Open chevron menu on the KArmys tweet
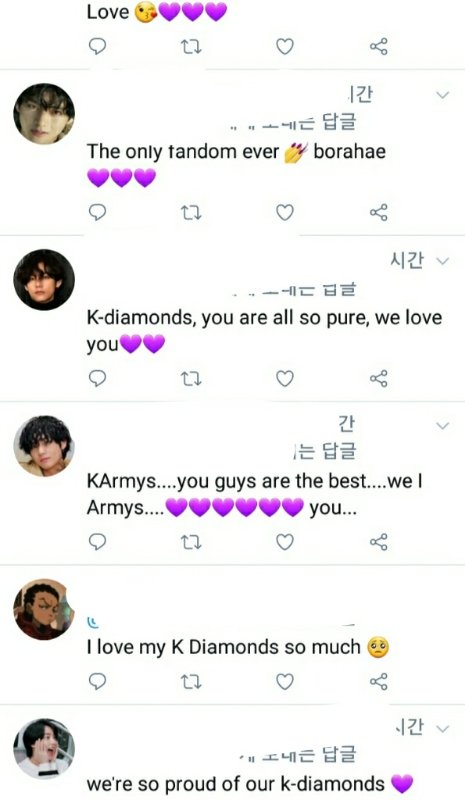465x800 pixels. pyautogui.click(x=443, y=426)
